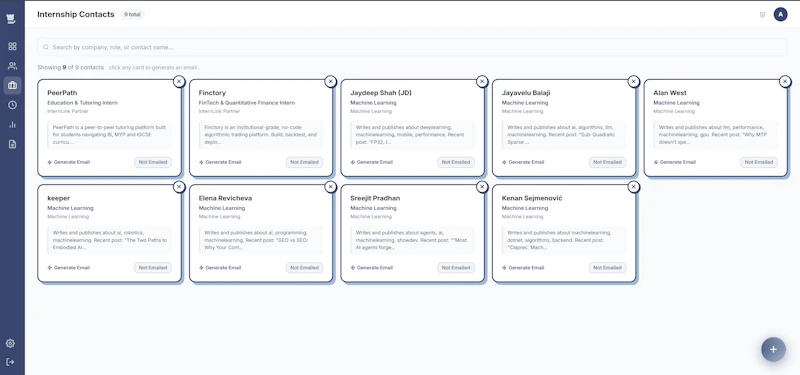This screenshot has height=375, width=800.
Task: Click the Finctory card title
Action: point(212,93)
